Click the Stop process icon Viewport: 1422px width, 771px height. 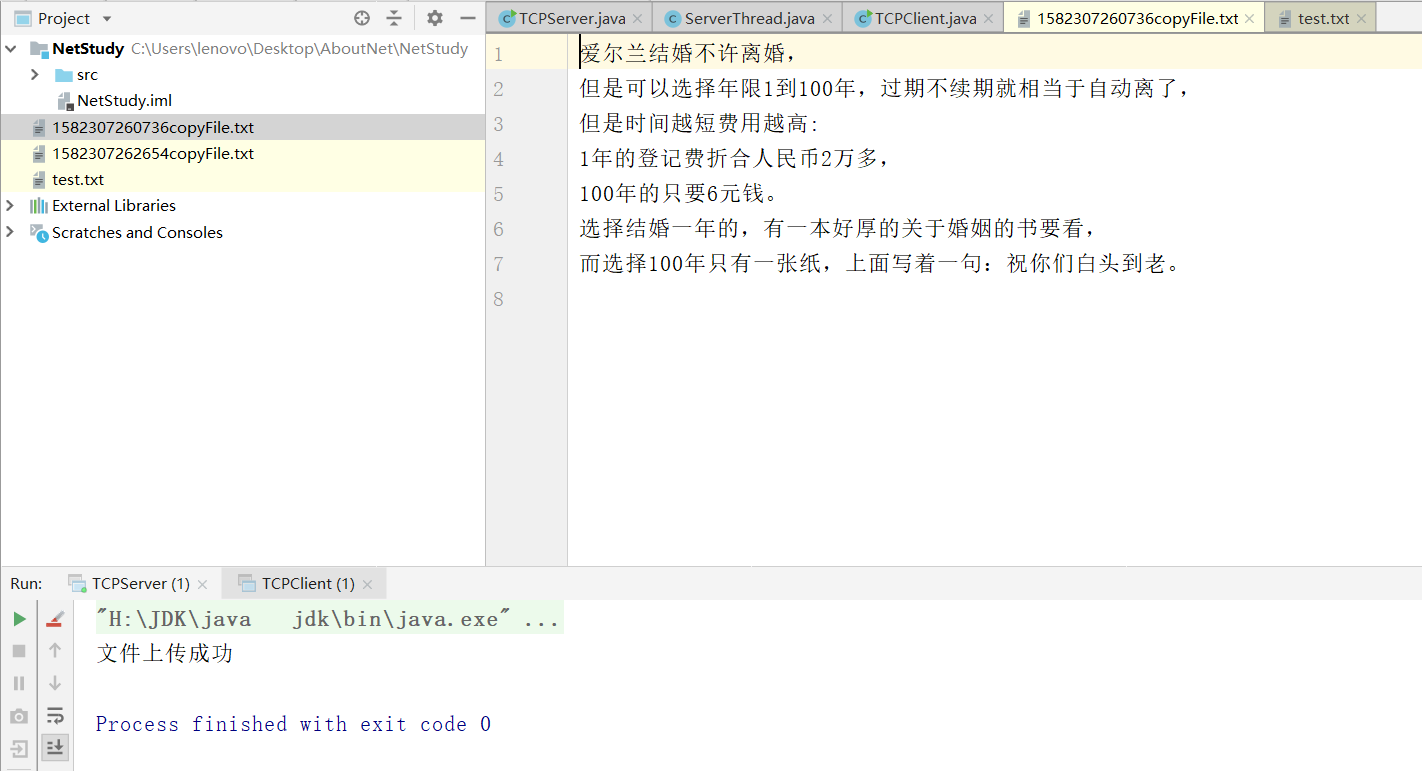[x=19, y=651]
